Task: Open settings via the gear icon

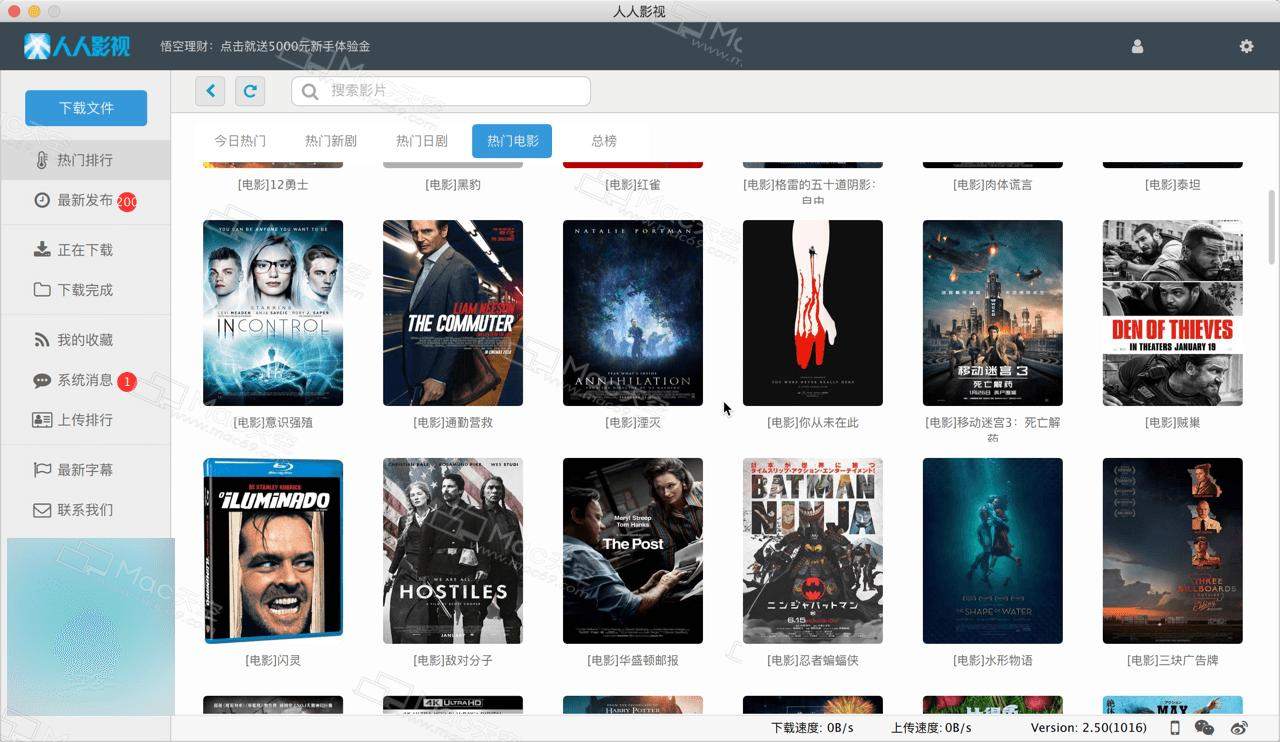Action: (x=1246, y=46)
